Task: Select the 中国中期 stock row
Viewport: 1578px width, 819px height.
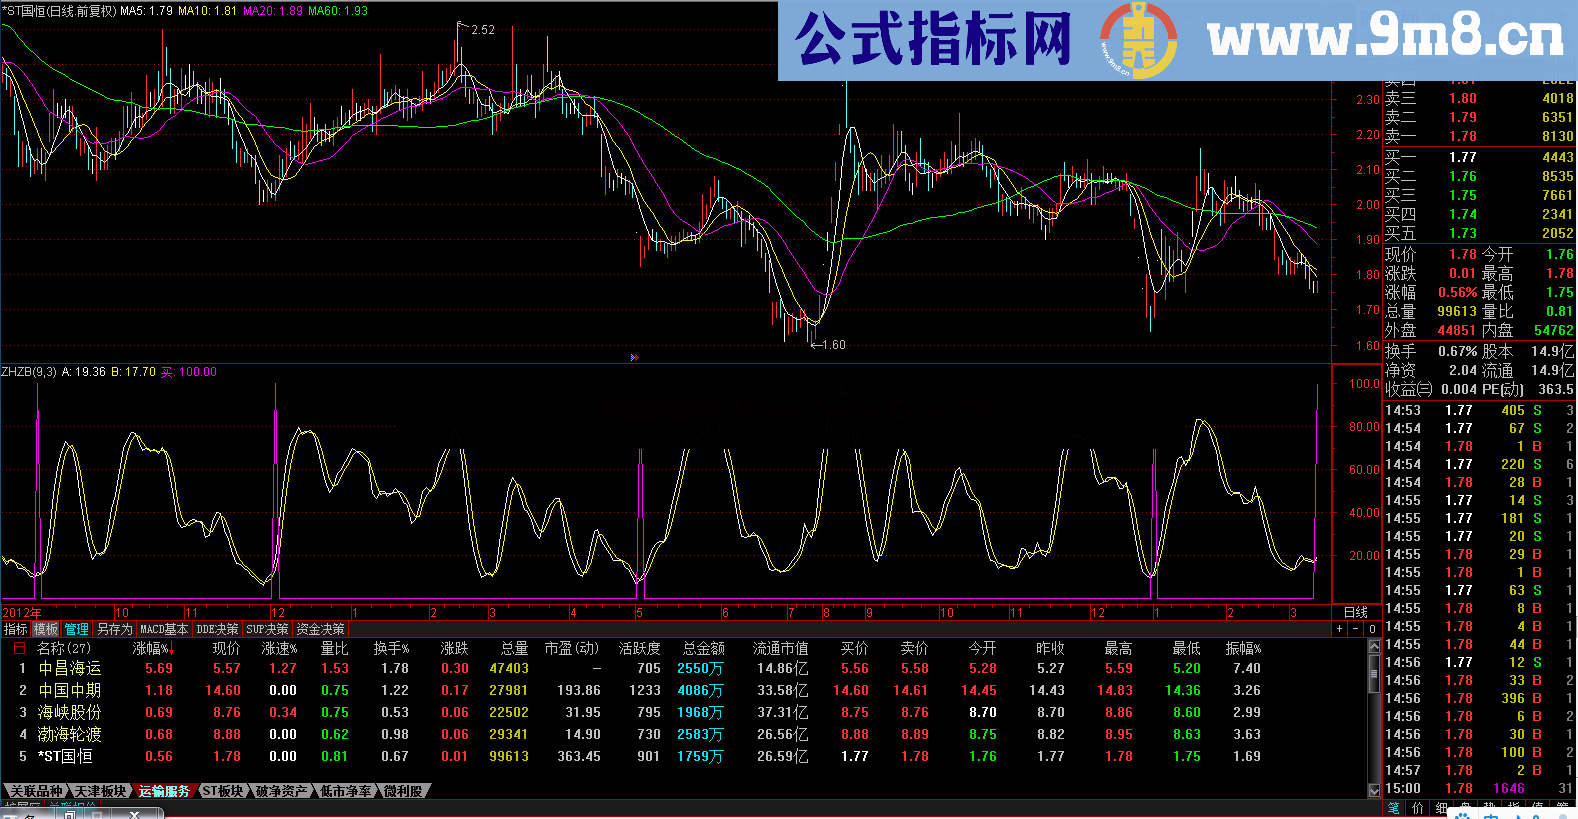Action: click(x=683, y=690)
